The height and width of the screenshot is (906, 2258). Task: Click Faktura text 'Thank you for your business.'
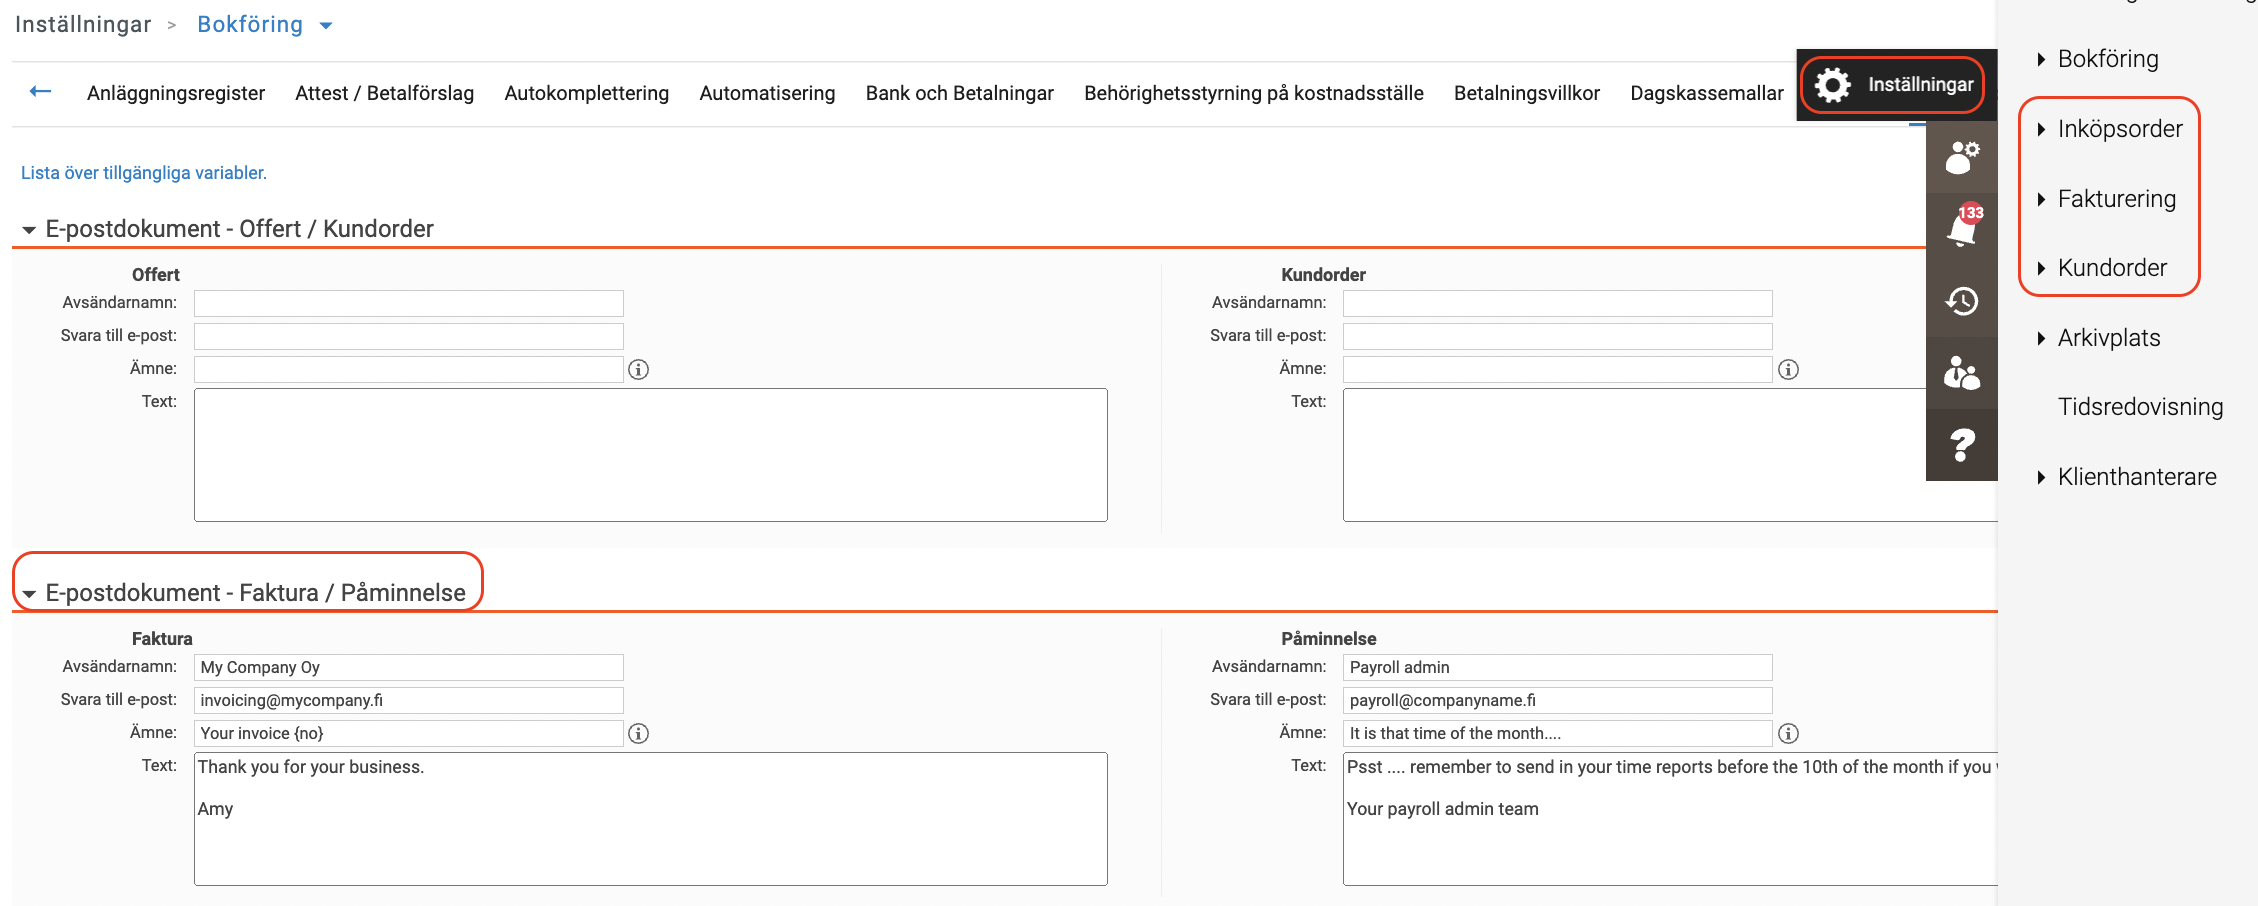pyautogui.click(x=311, y=767)
